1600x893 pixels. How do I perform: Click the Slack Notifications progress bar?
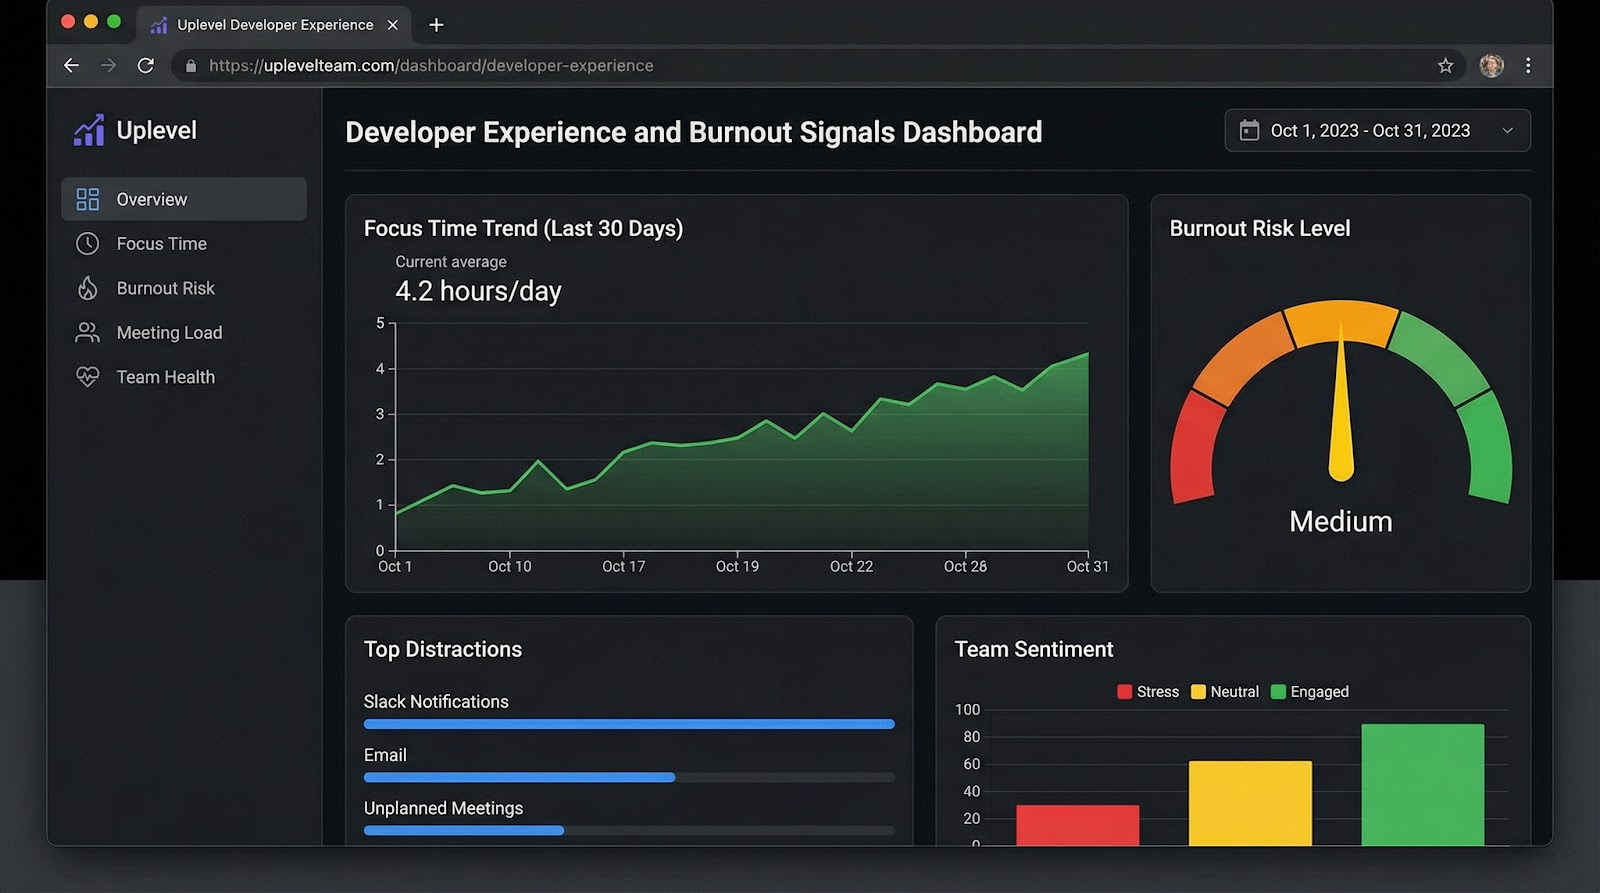point(628,724)
